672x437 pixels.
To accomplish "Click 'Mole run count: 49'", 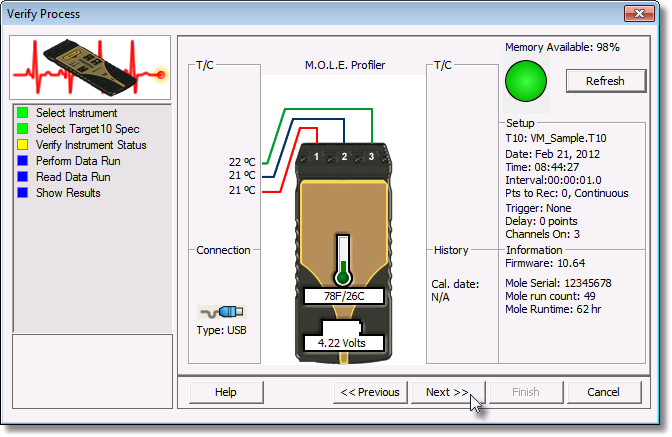I will coord(550,296).
